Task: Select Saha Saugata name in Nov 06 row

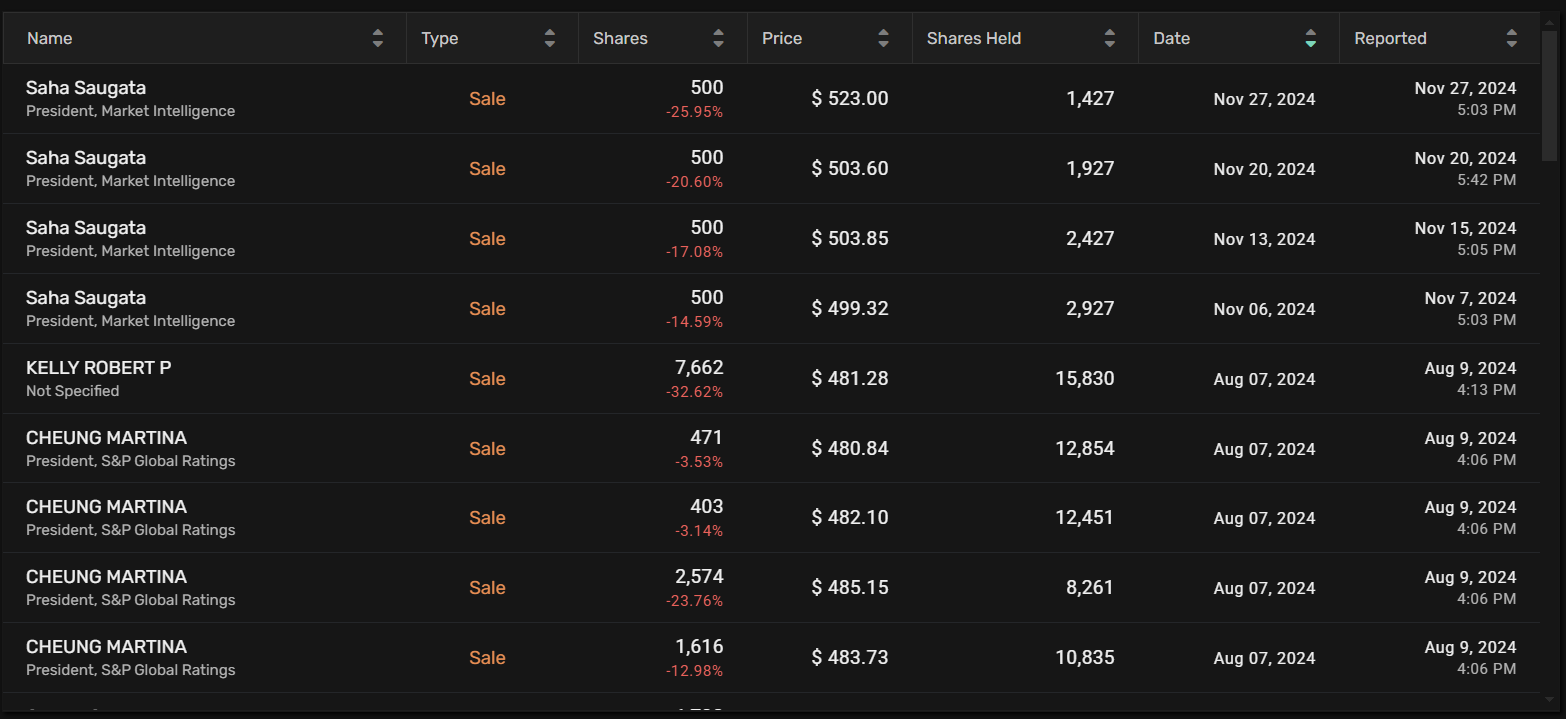Action: pos(86,298)
